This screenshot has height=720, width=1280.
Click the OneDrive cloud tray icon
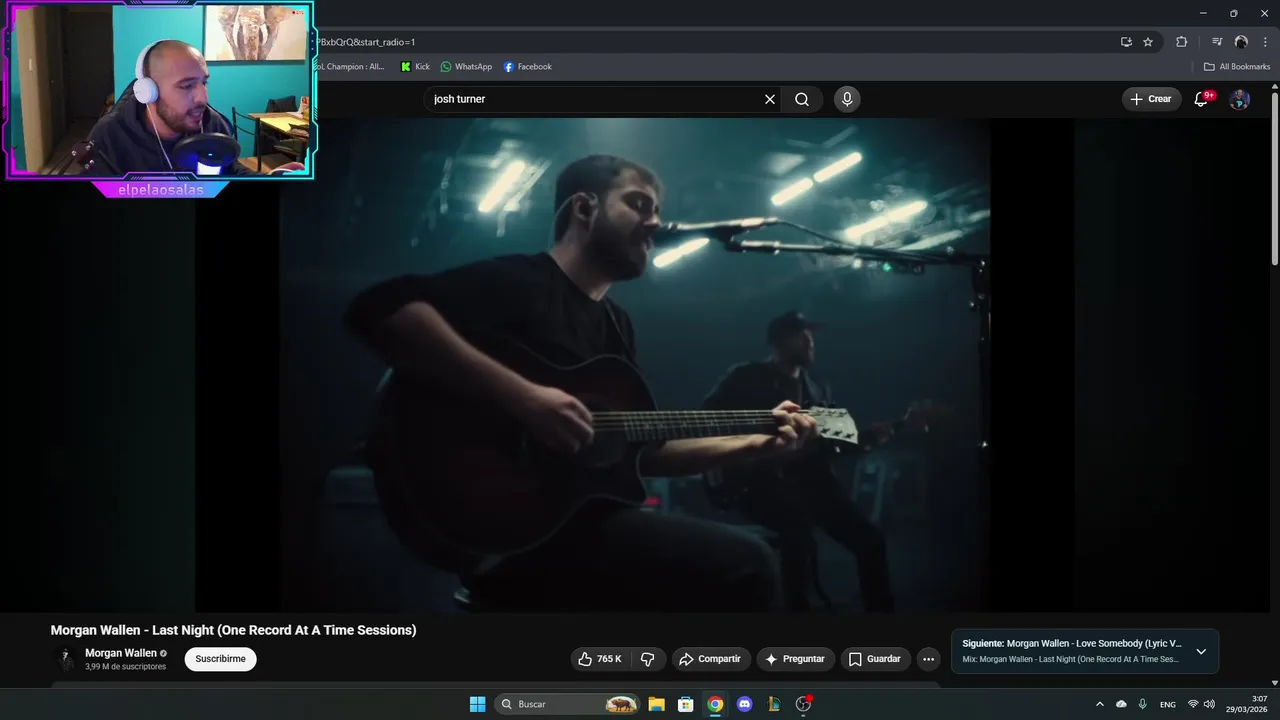tap(1121, 704)
